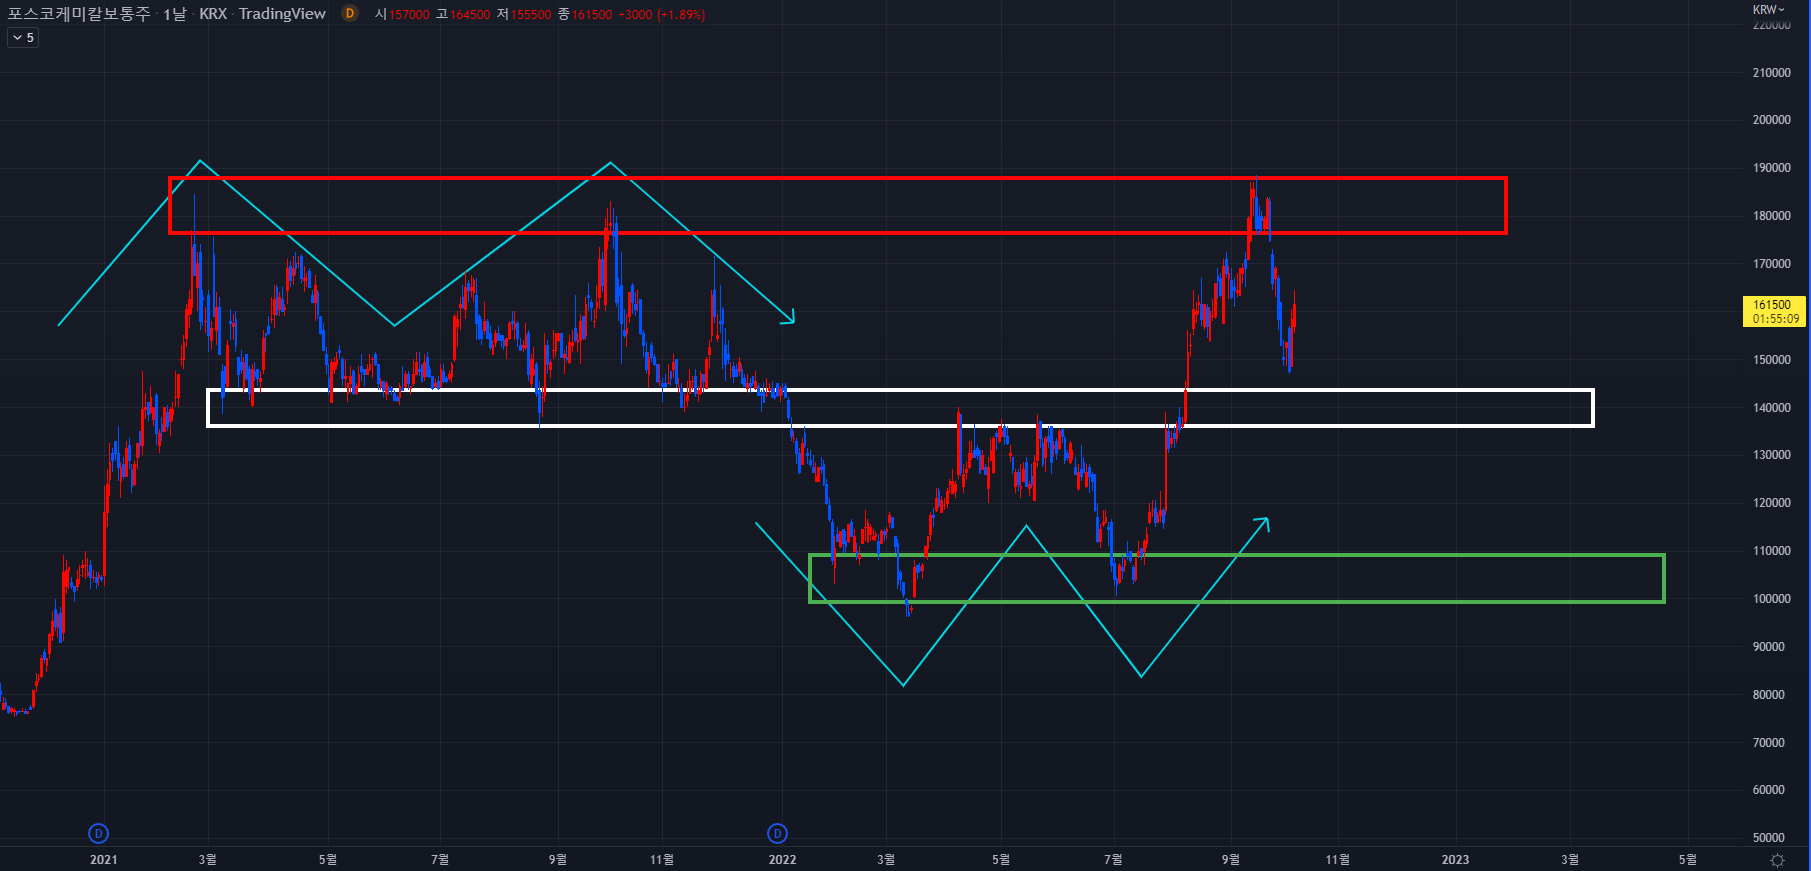Click the 70000 price axis label
1811x871 pixels.
click(1769, 743)
